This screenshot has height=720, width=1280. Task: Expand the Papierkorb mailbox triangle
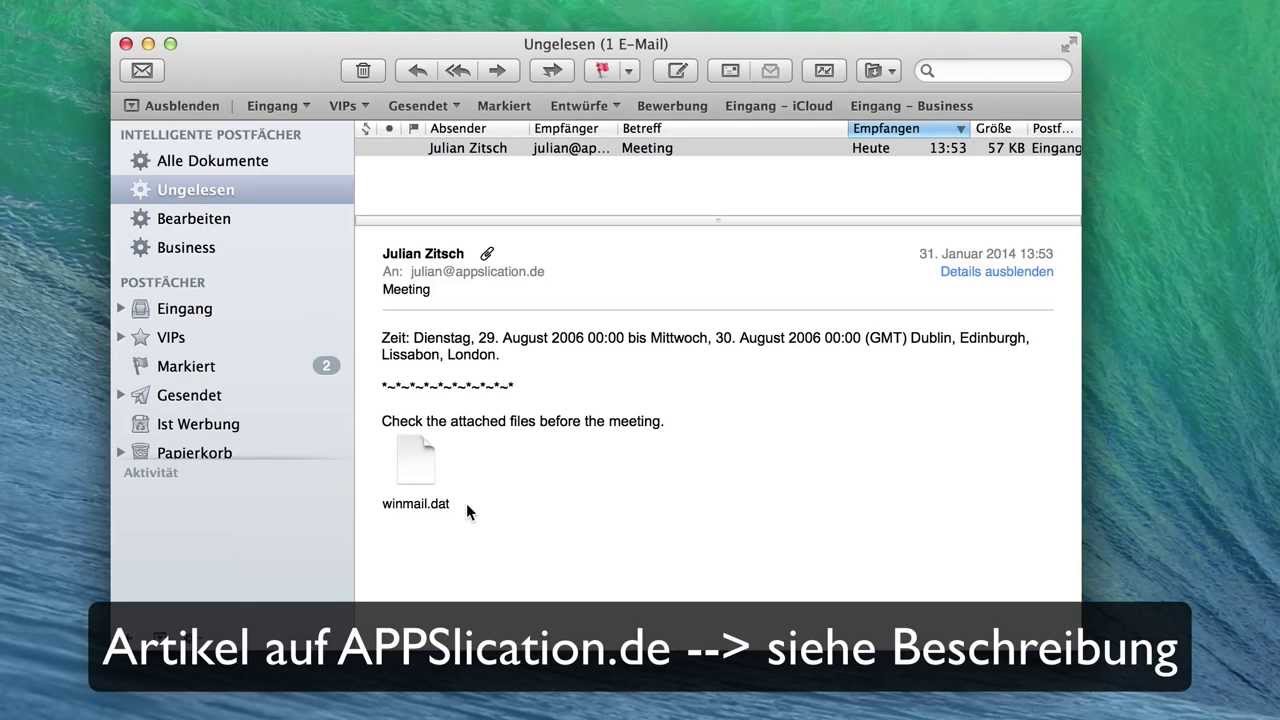coord(121,452)
